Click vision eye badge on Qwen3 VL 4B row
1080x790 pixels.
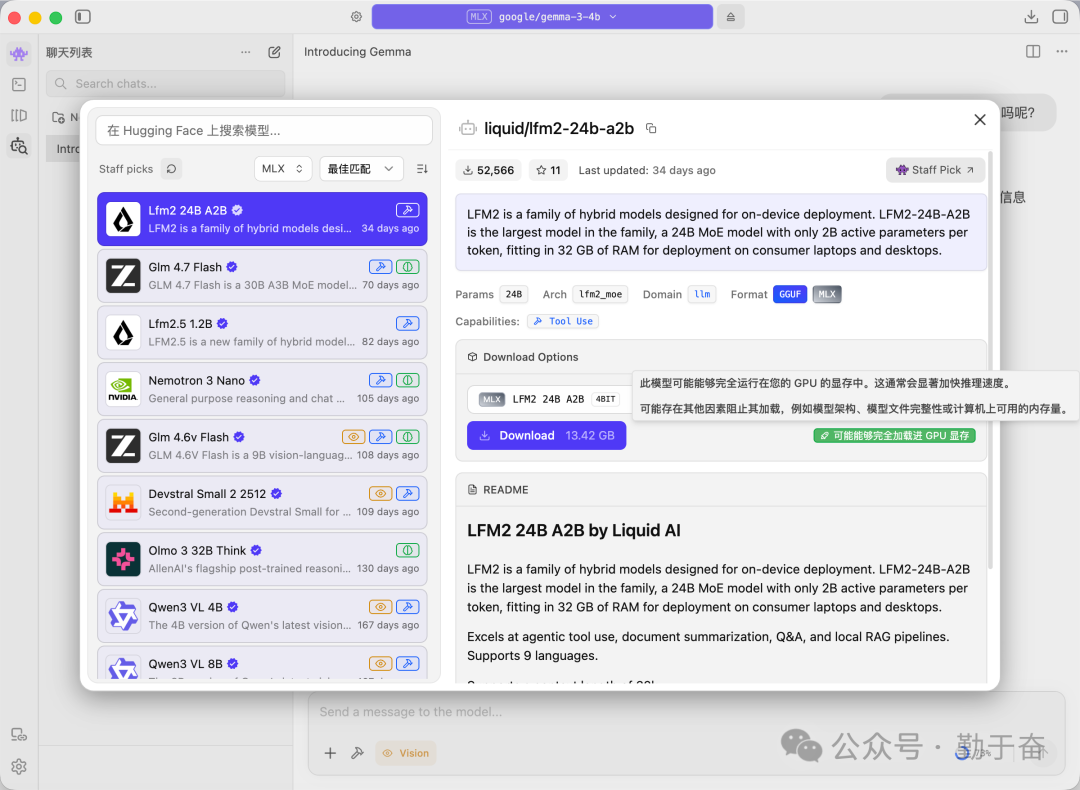coord(380,607)
